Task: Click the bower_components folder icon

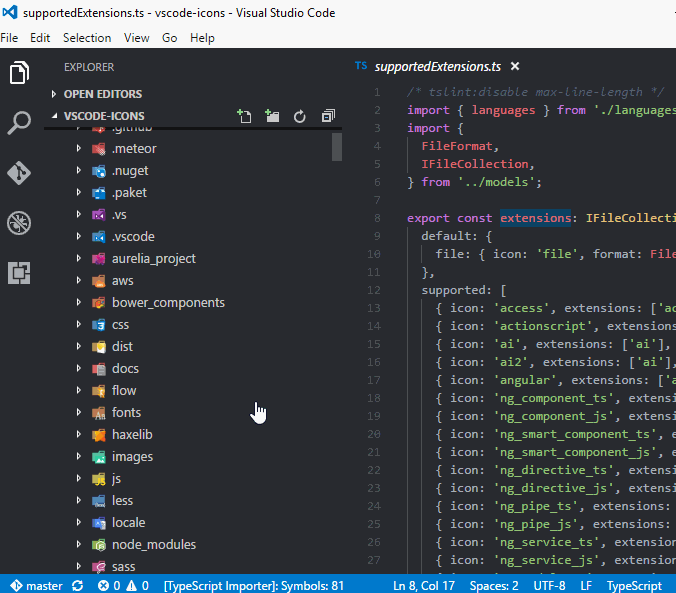Action: 99,303
